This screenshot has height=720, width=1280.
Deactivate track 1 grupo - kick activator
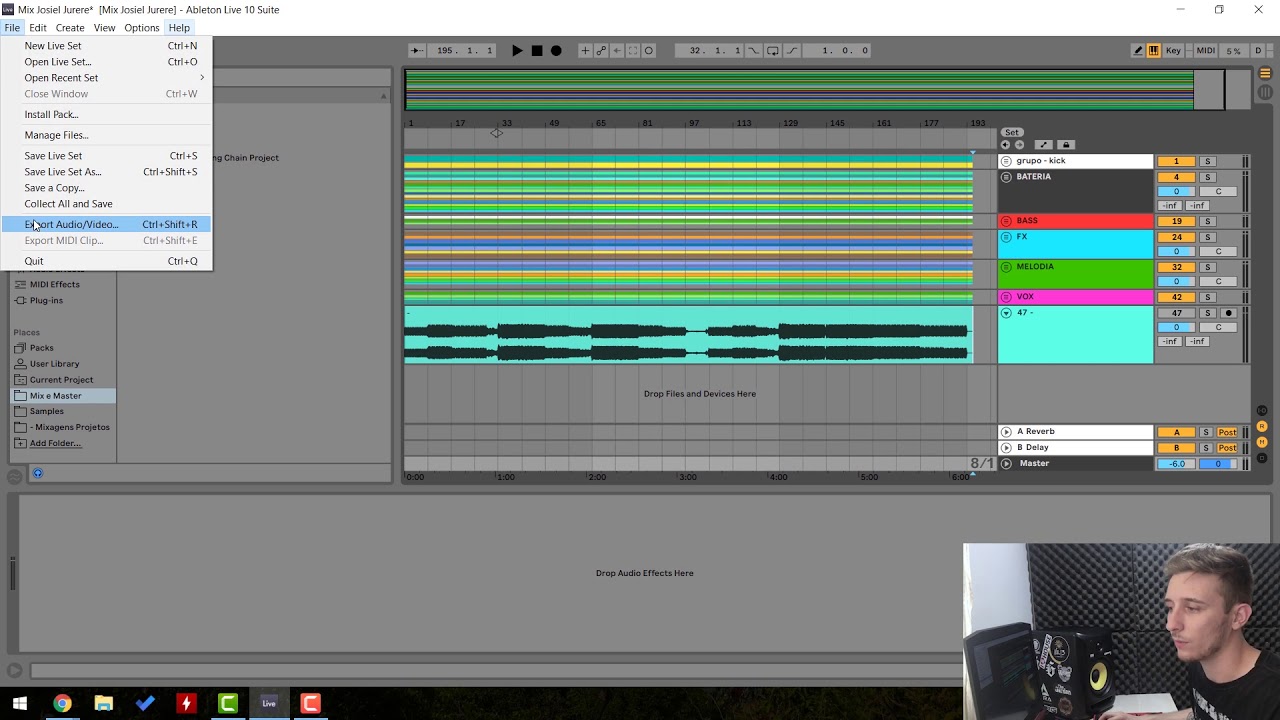click(1176, 162)
